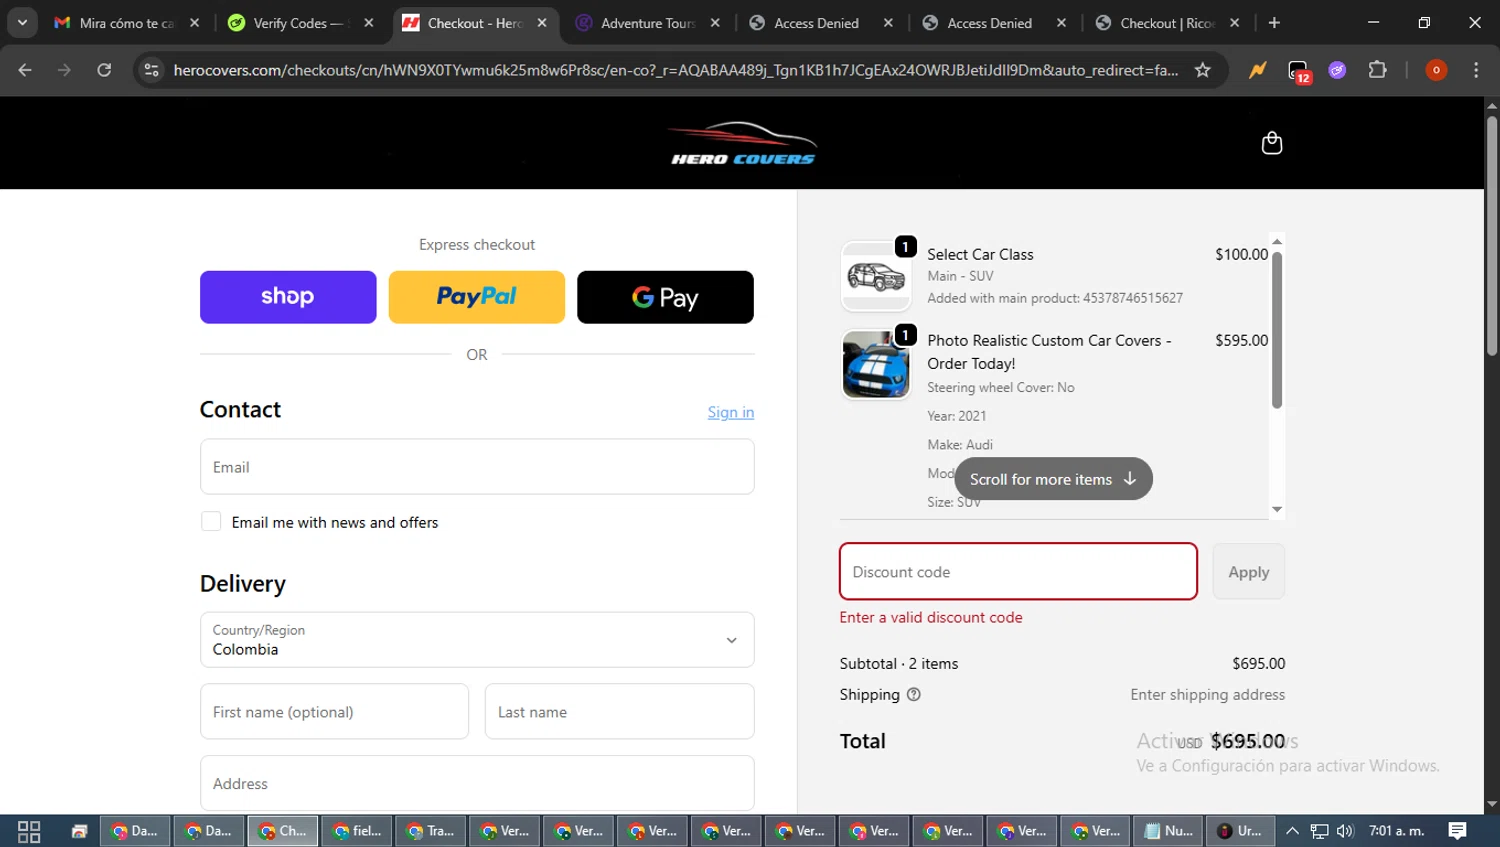Focus the First name (optional) field

click(x=334, y=712)
